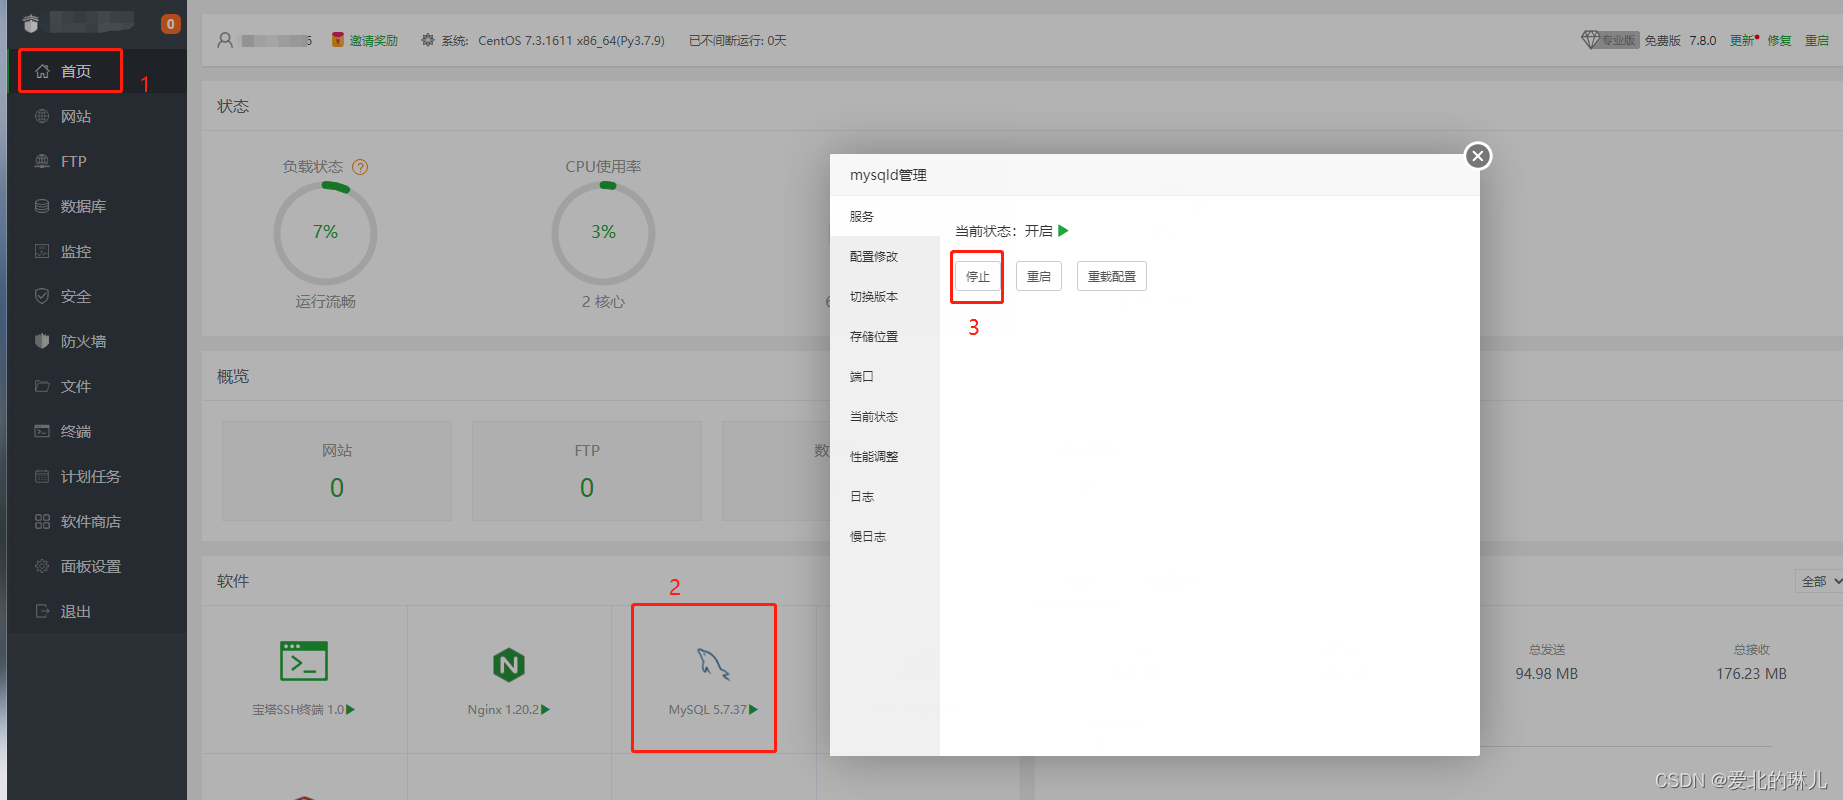Image resolution: width=1843 pixels, height=800 pixels.
Task: Click the 专业版 diamond badge
Action: click(1610, 40)
